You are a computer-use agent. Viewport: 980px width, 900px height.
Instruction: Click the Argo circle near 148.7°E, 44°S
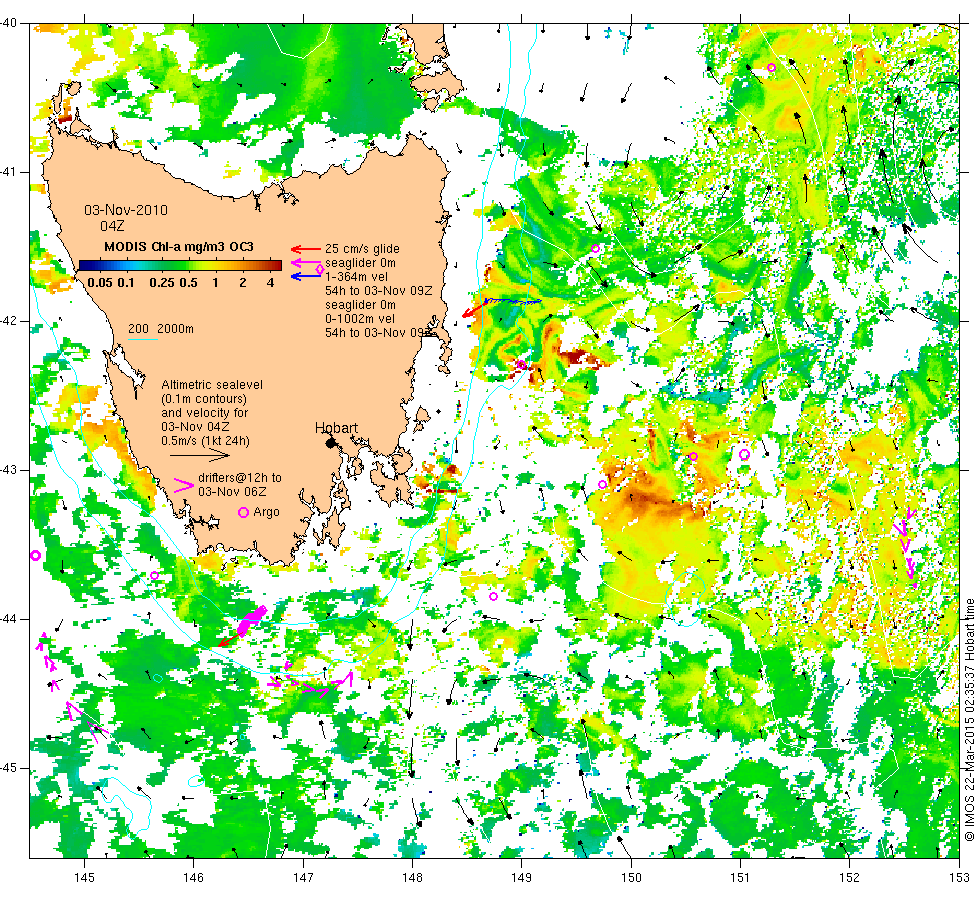493,597
